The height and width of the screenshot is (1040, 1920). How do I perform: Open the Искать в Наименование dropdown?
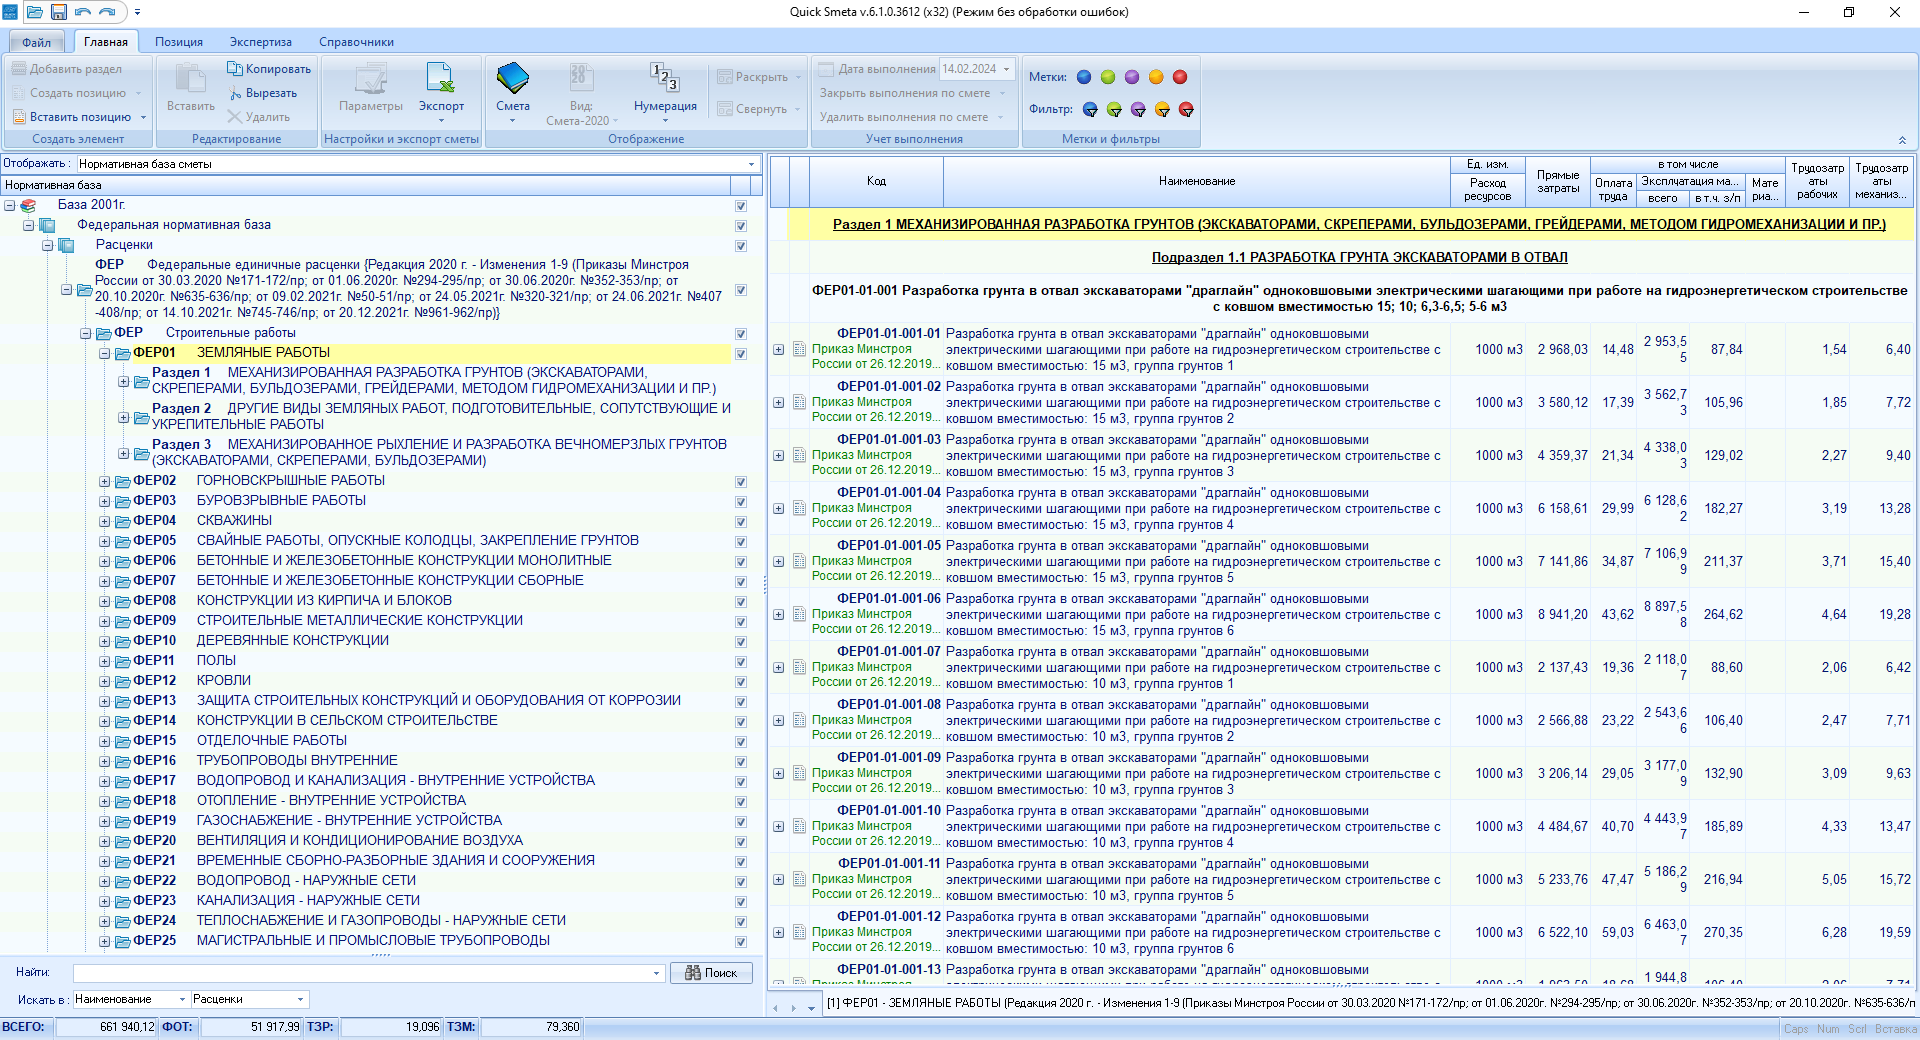[182, 999]
